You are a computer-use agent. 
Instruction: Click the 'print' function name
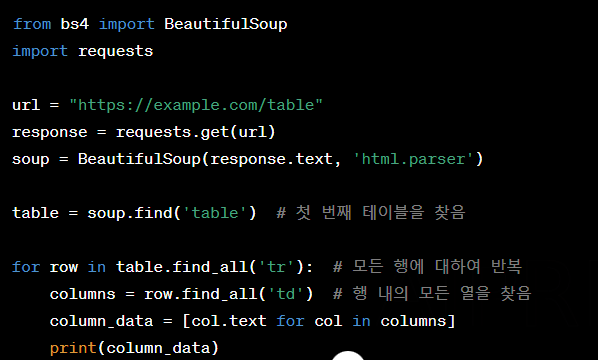[73, 348]
